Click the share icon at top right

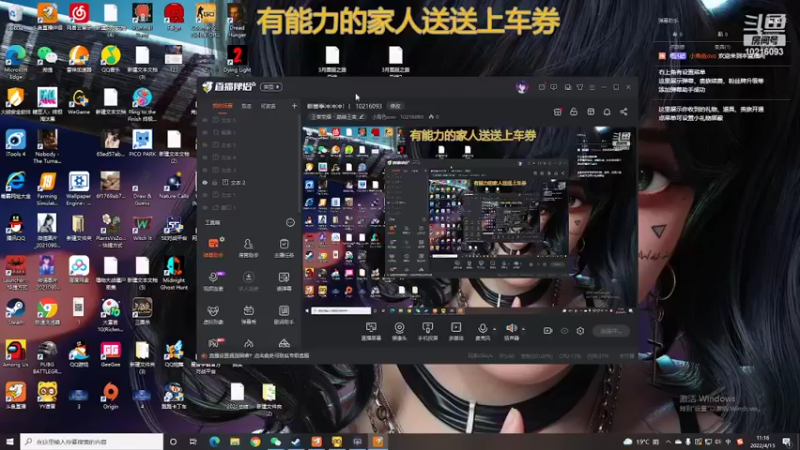tap(623, 112)
